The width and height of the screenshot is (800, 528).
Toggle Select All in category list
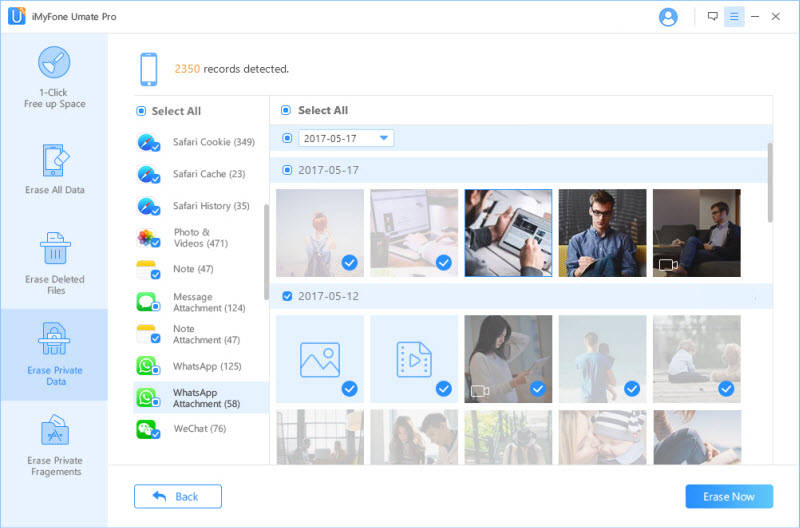point(141,111)
